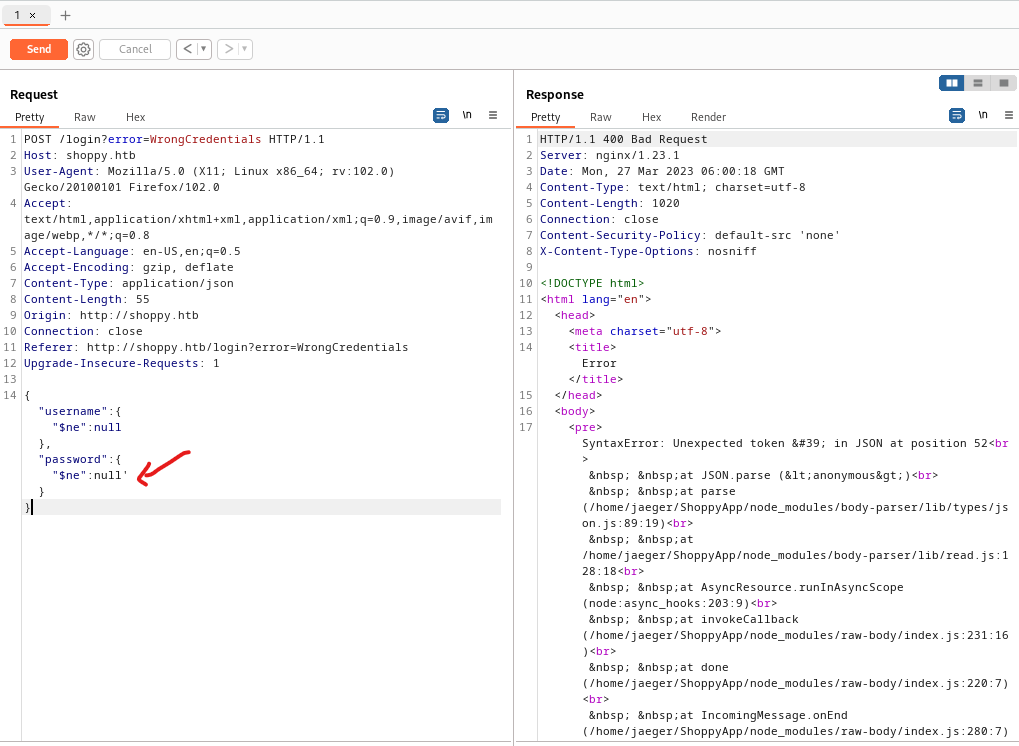Click the X-Content-Type-Options header
Viewport: 1019px width, 746px height.
click(x=648, y=251)
